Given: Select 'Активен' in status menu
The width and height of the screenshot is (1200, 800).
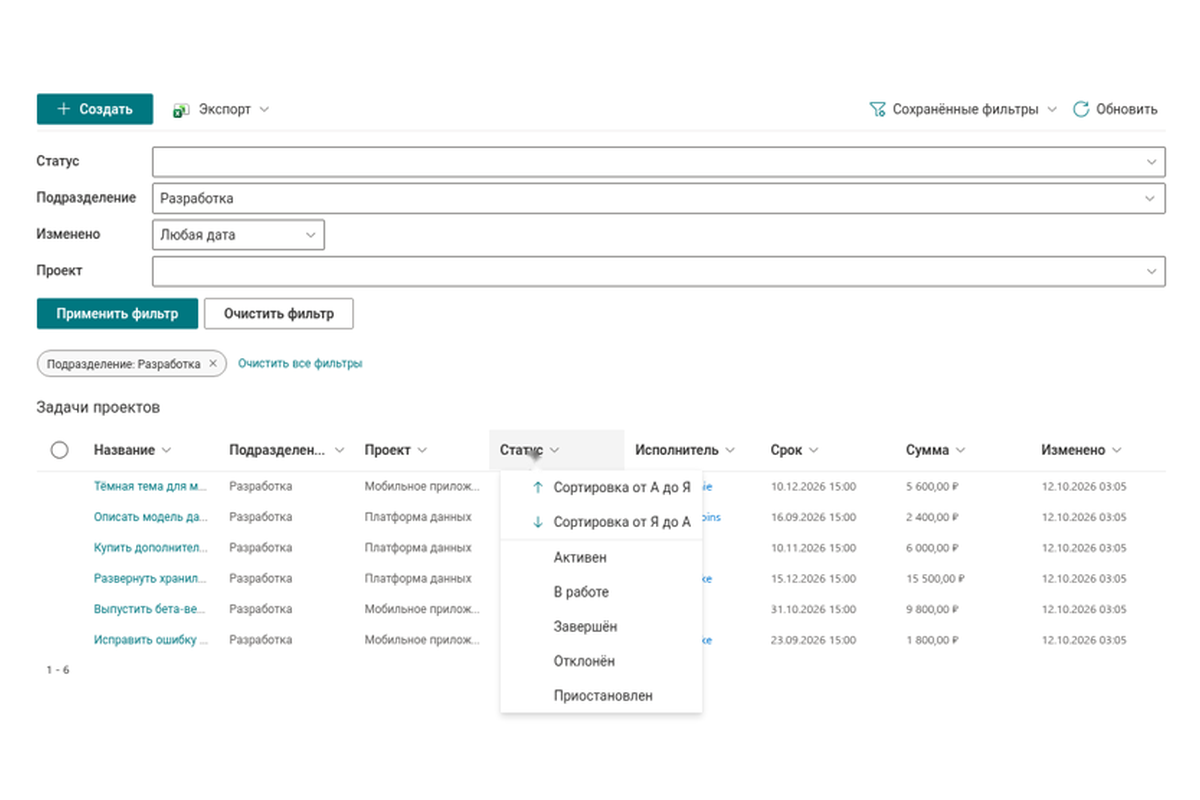Looking at the screenshot, I should (601, 557).
